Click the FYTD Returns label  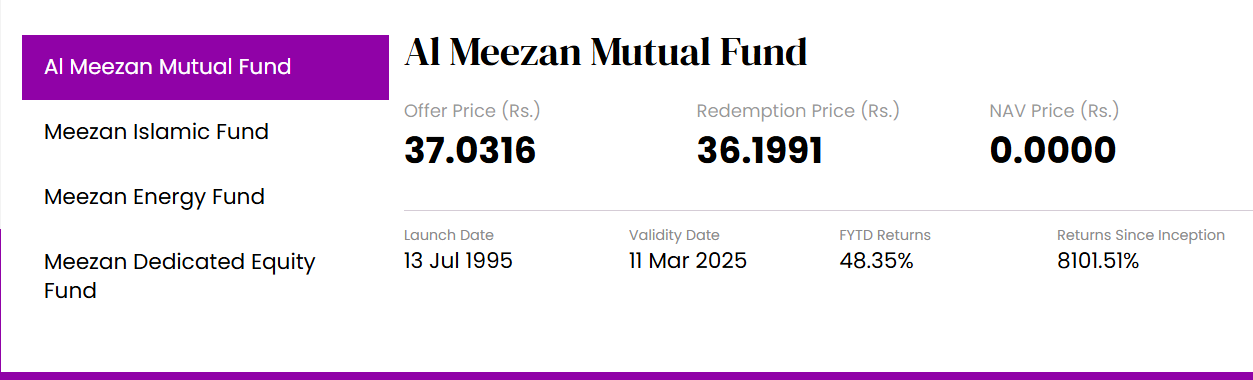(x=885, y=235)
